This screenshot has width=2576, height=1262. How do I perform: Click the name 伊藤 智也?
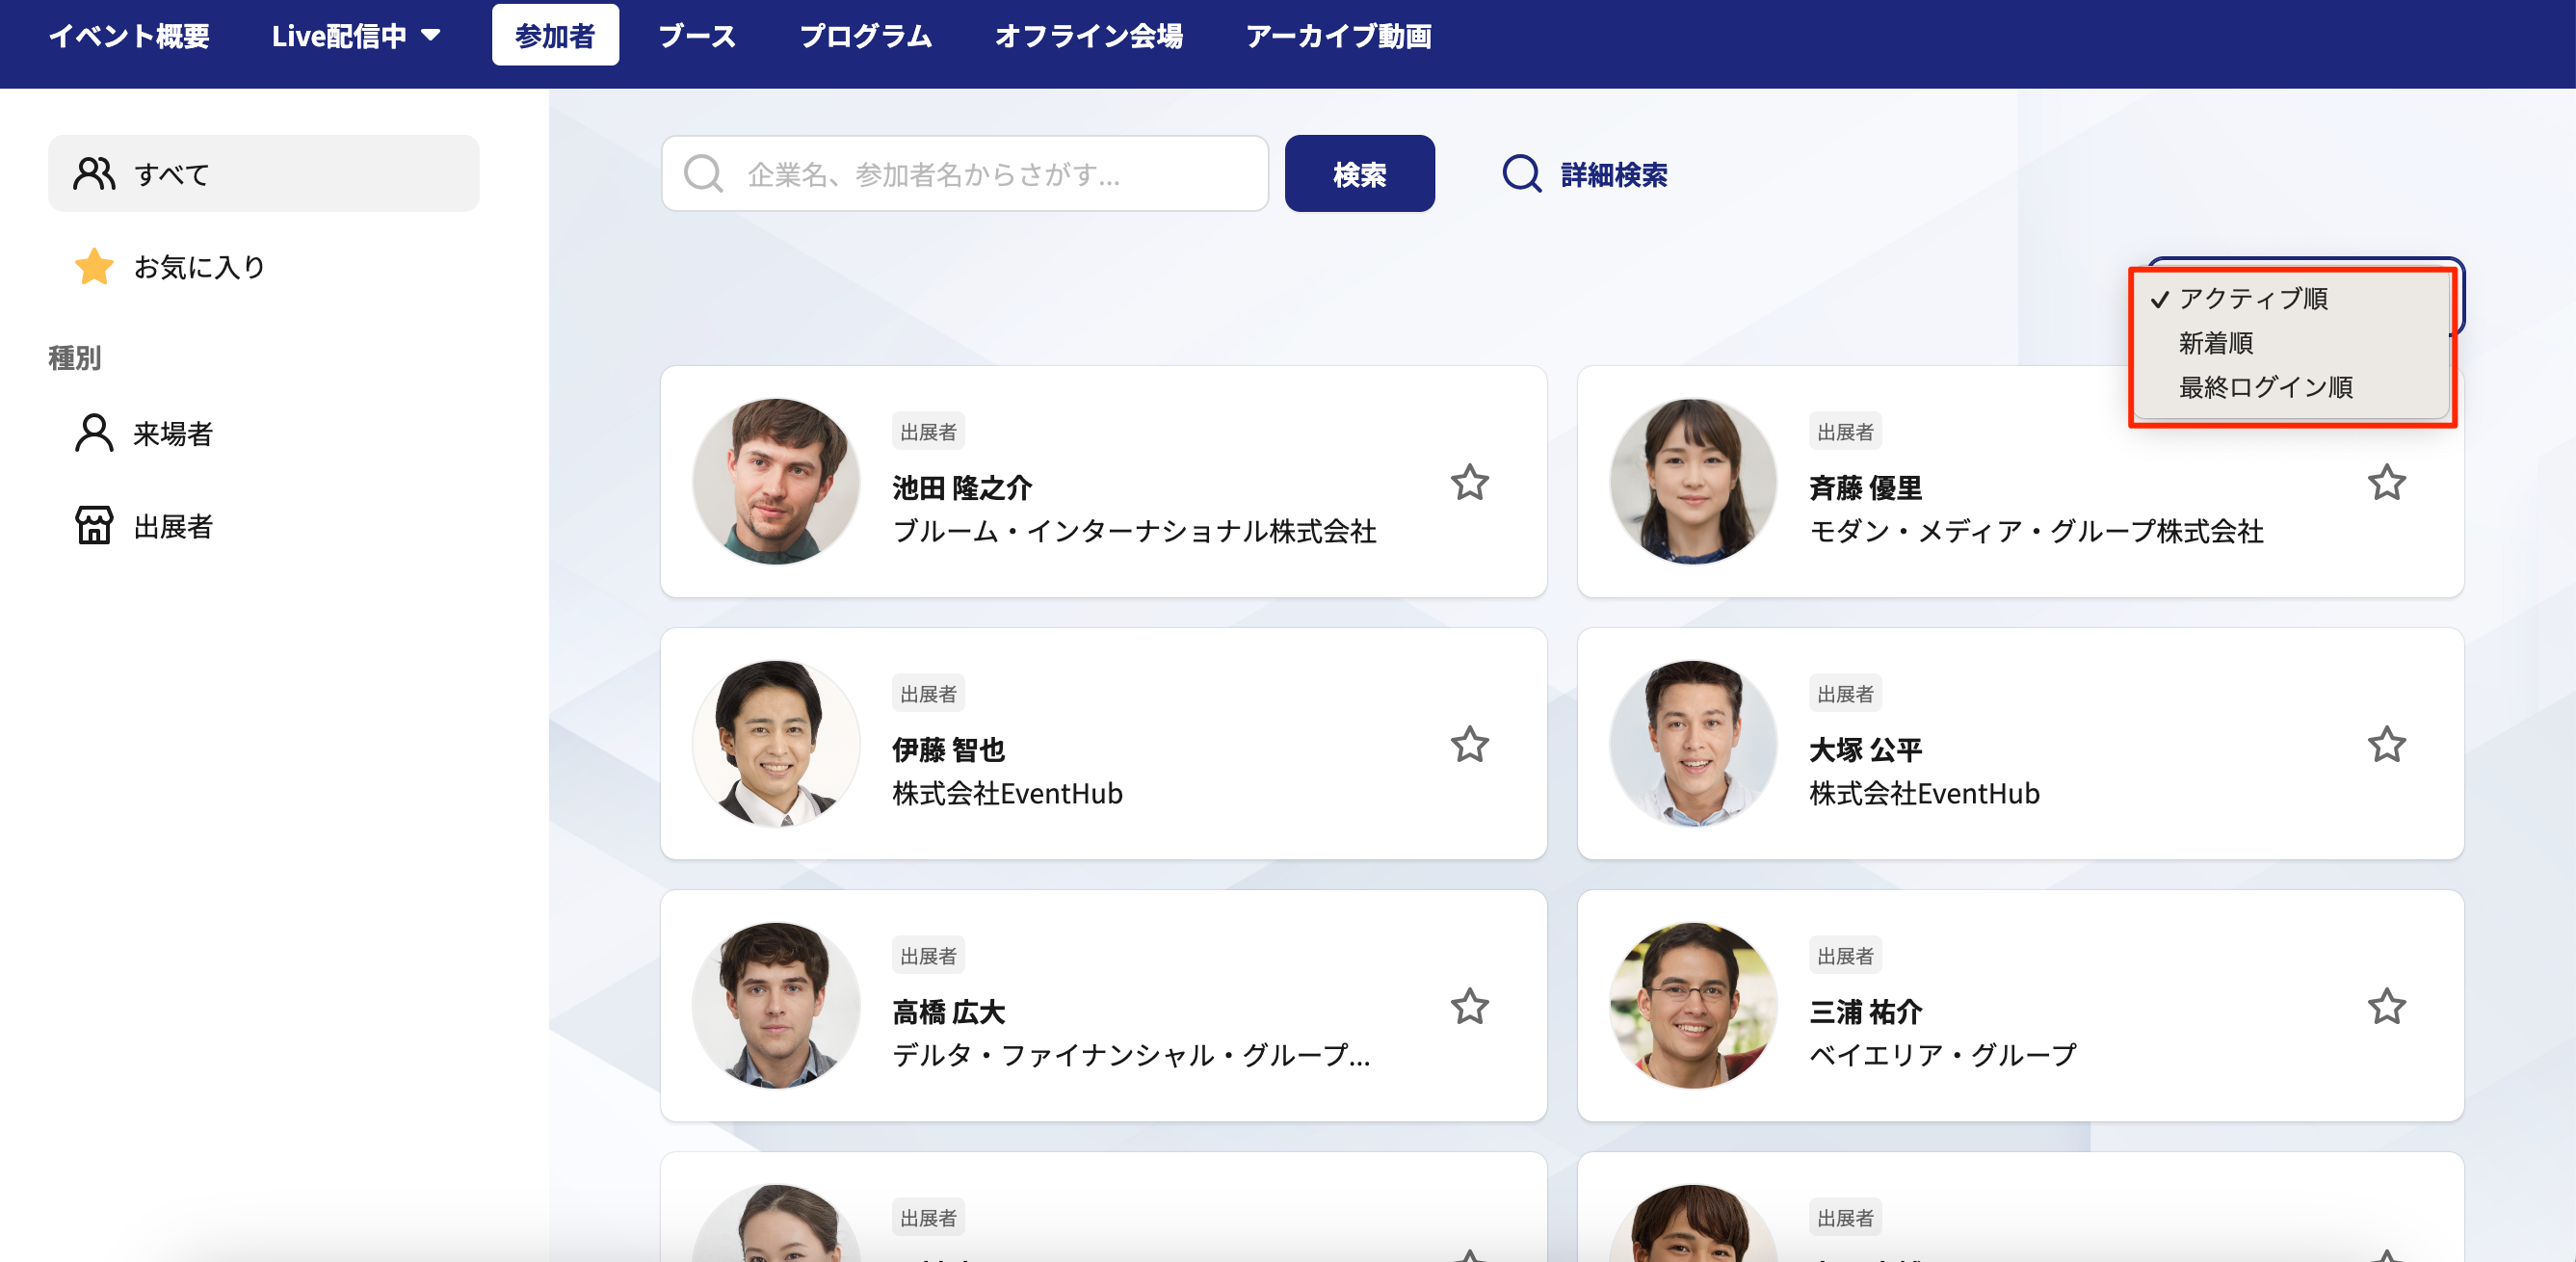(x=948, y=750)
